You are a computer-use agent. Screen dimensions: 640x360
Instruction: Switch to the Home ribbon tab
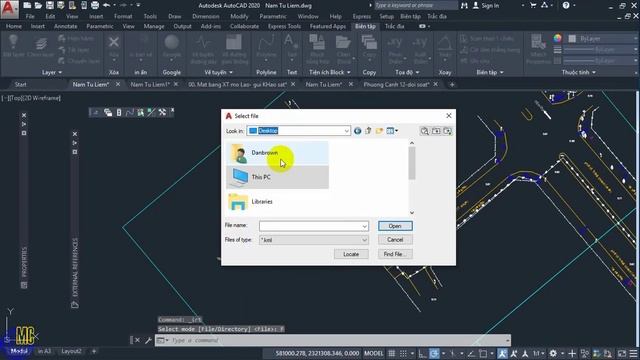click(x=14, y=26)
